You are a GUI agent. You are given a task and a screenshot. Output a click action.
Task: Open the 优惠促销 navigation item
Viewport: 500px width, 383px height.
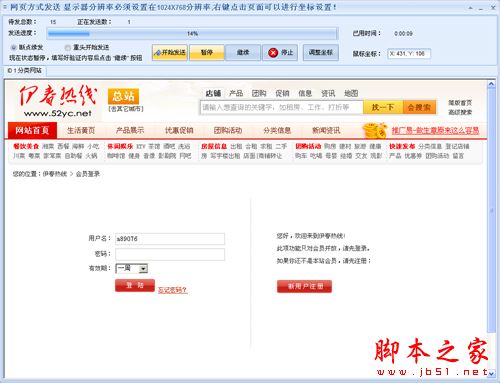[179, 130]
